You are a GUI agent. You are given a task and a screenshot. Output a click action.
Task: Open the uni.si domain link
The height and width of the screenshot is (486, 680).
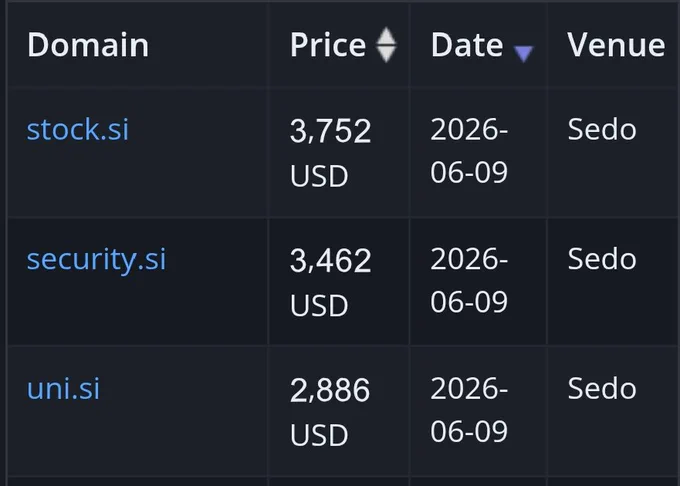pyautogui.click(x=63, y=388)
